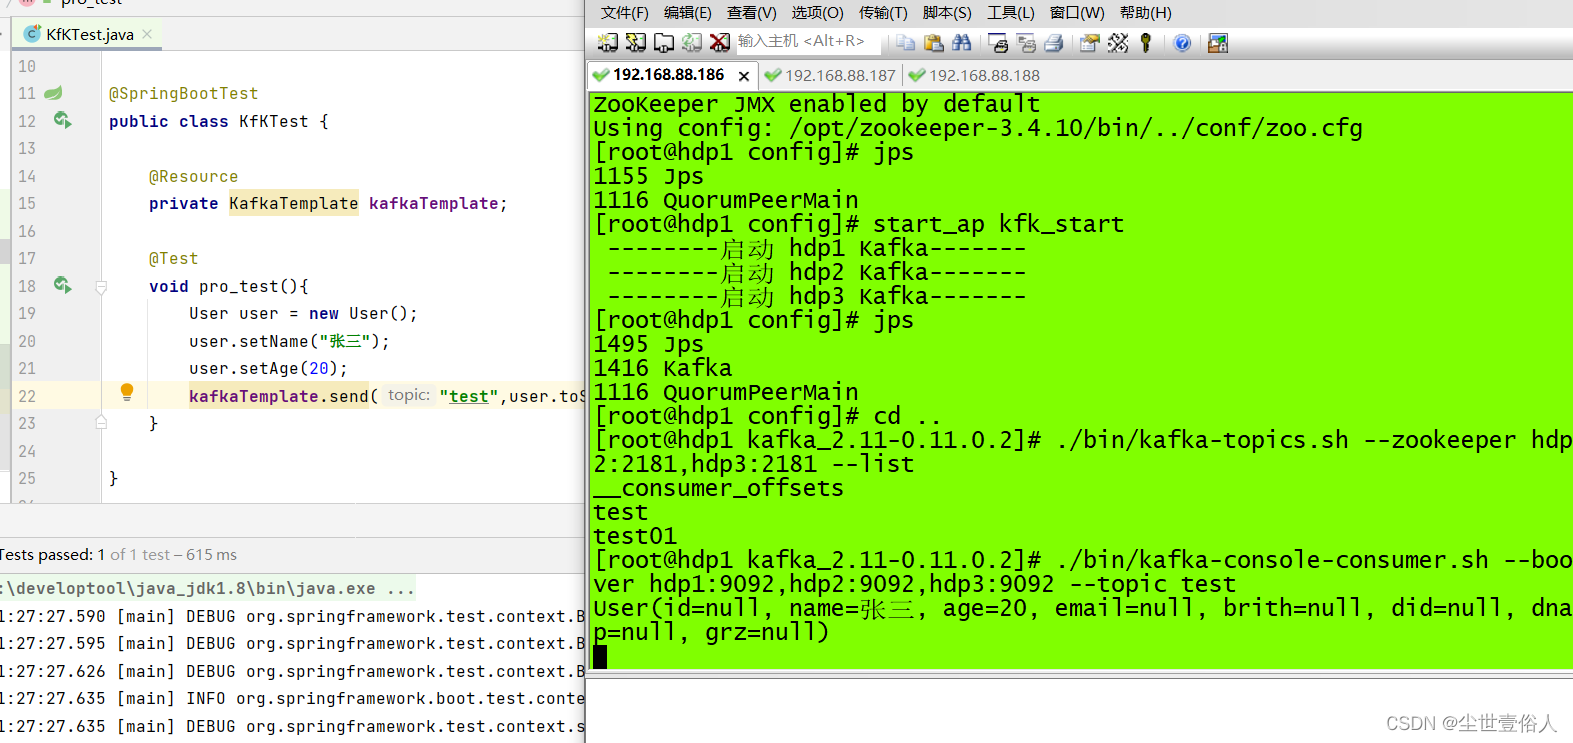This screenshot has width=1573, height=743.
Task: Click green check icon on the 192.168.88.187 tab
Action: 772,75
